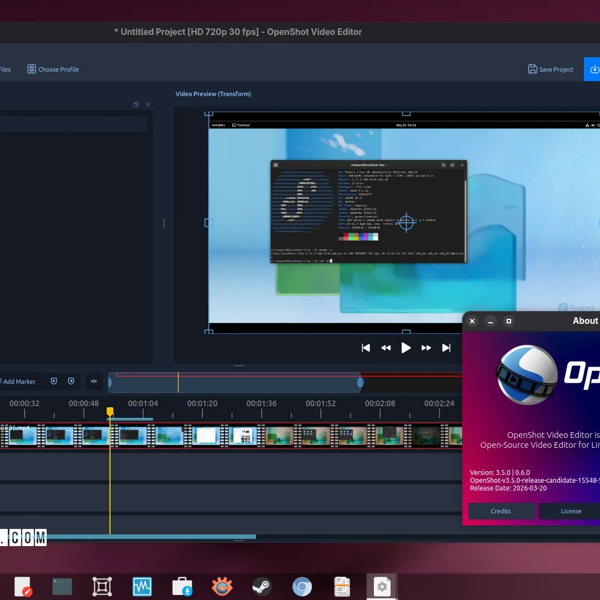Open the system monitor dock icon
This screenshot has width=600, height=600.
[142, 587]
